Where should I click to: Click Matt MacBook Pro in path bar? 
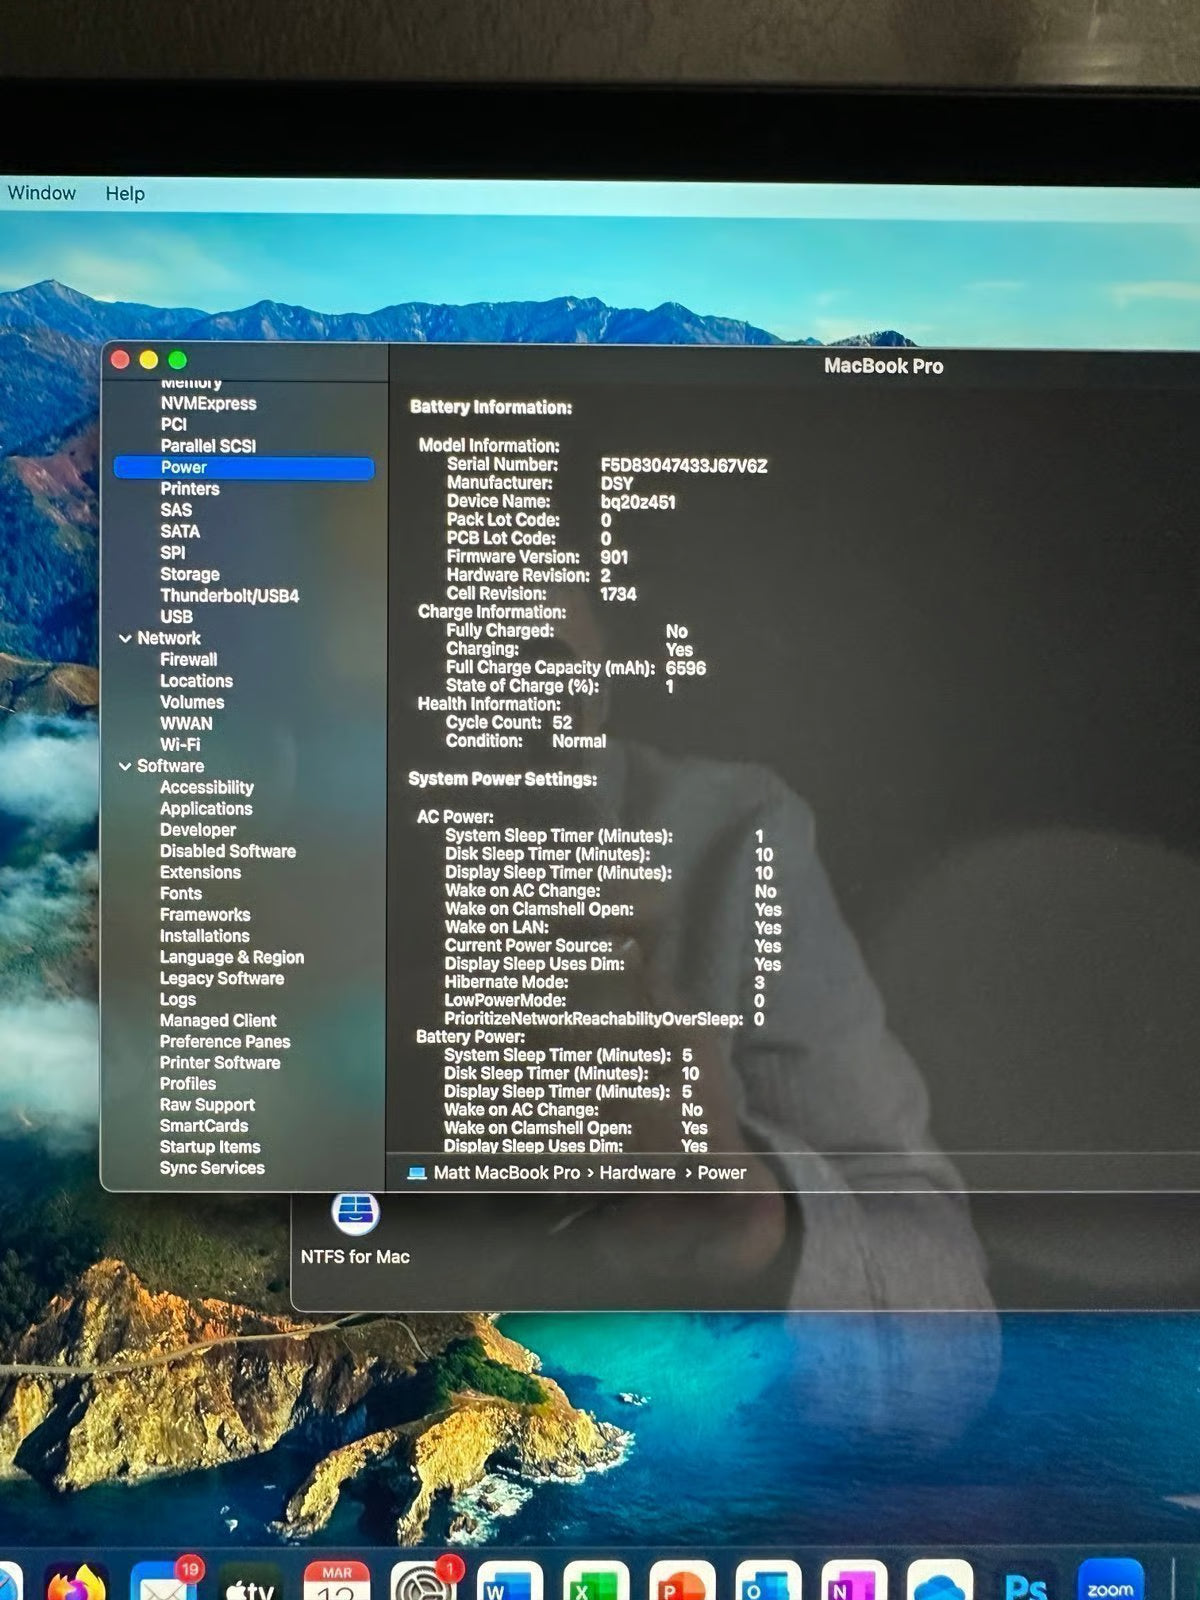(x=507, y=1173)
